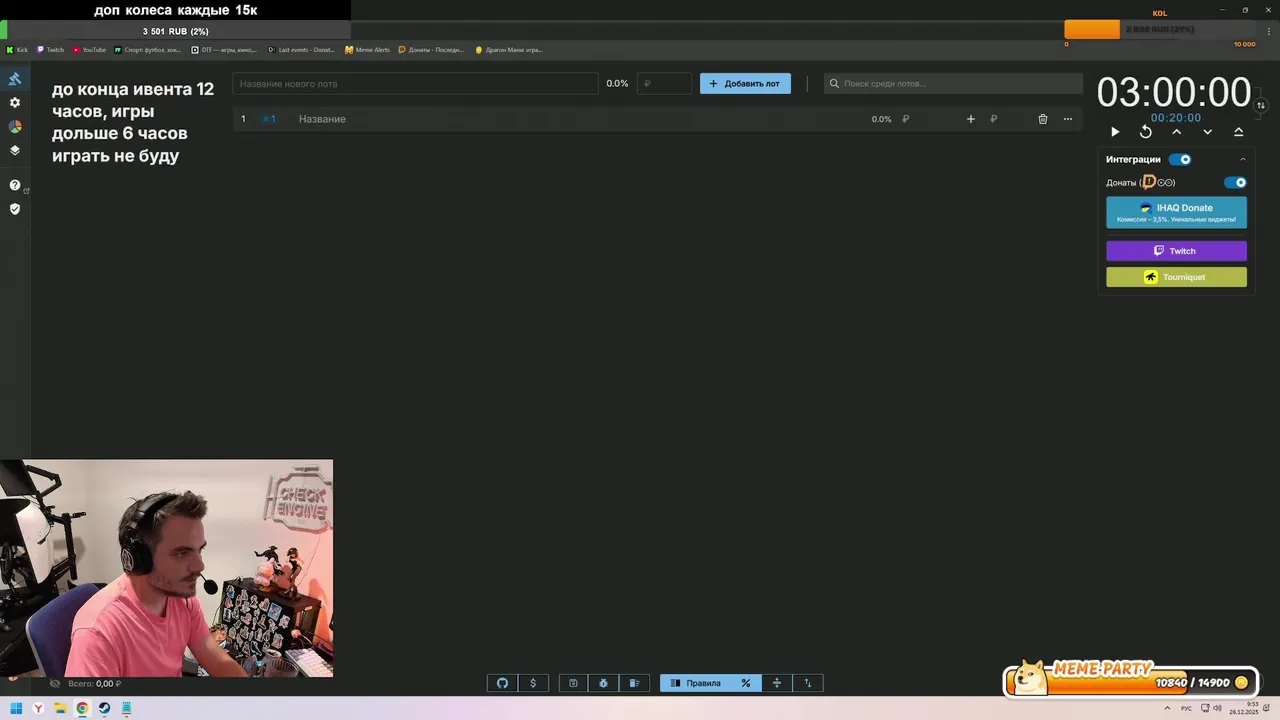Click the bug icon in bottom toolbar
1280x720 pixels.
pos(604,683)
